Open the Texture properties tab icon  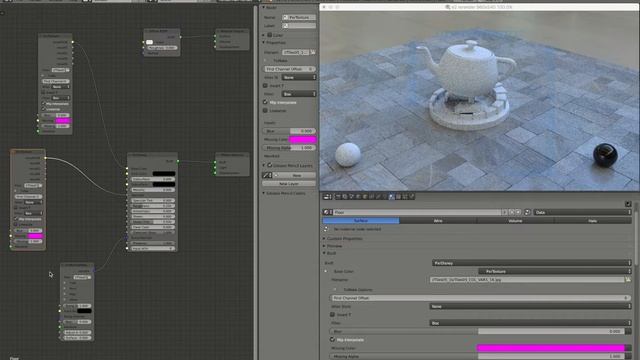(x=398, y=197)
